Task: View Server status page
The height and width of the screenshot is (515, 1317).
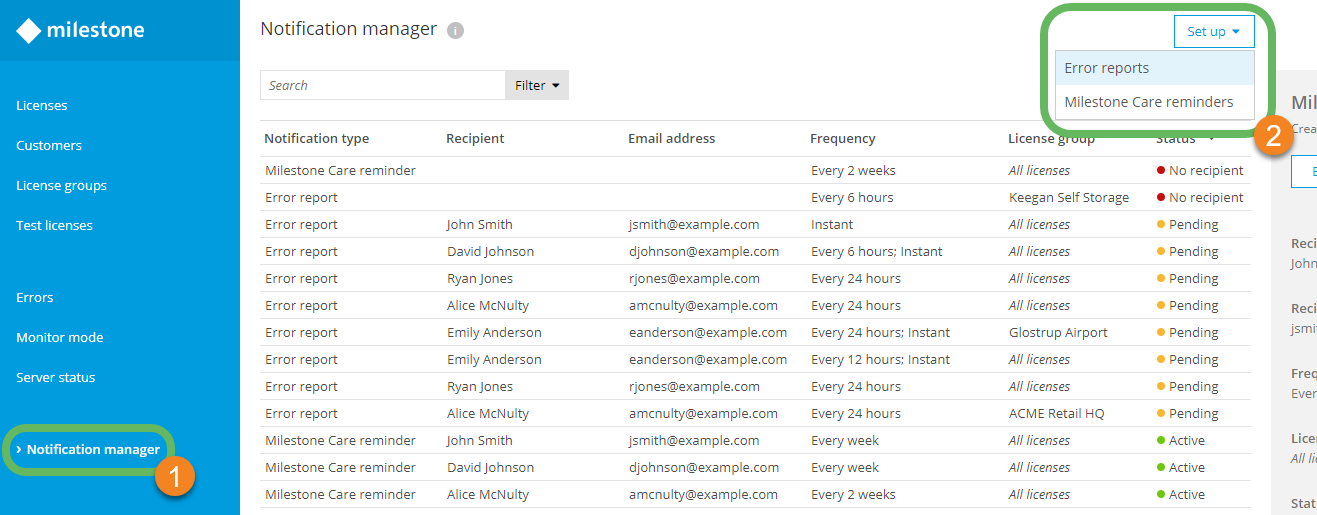Action: click(x=56, y=378)
